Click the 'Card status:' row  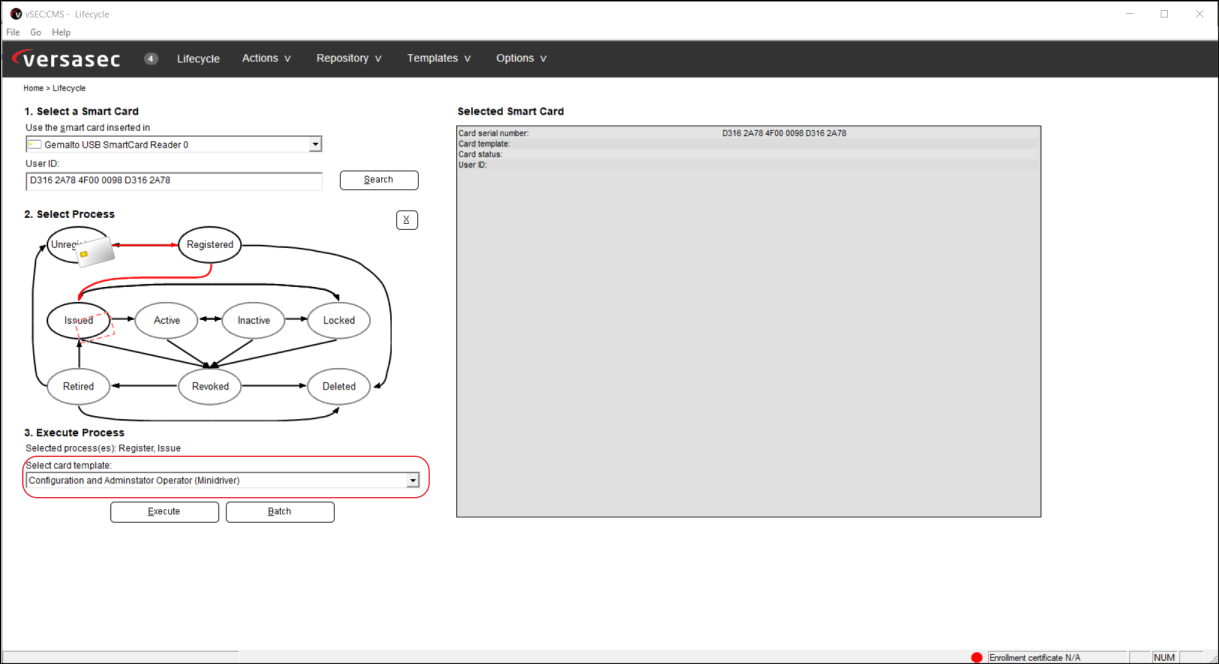(x=748, y=154)
